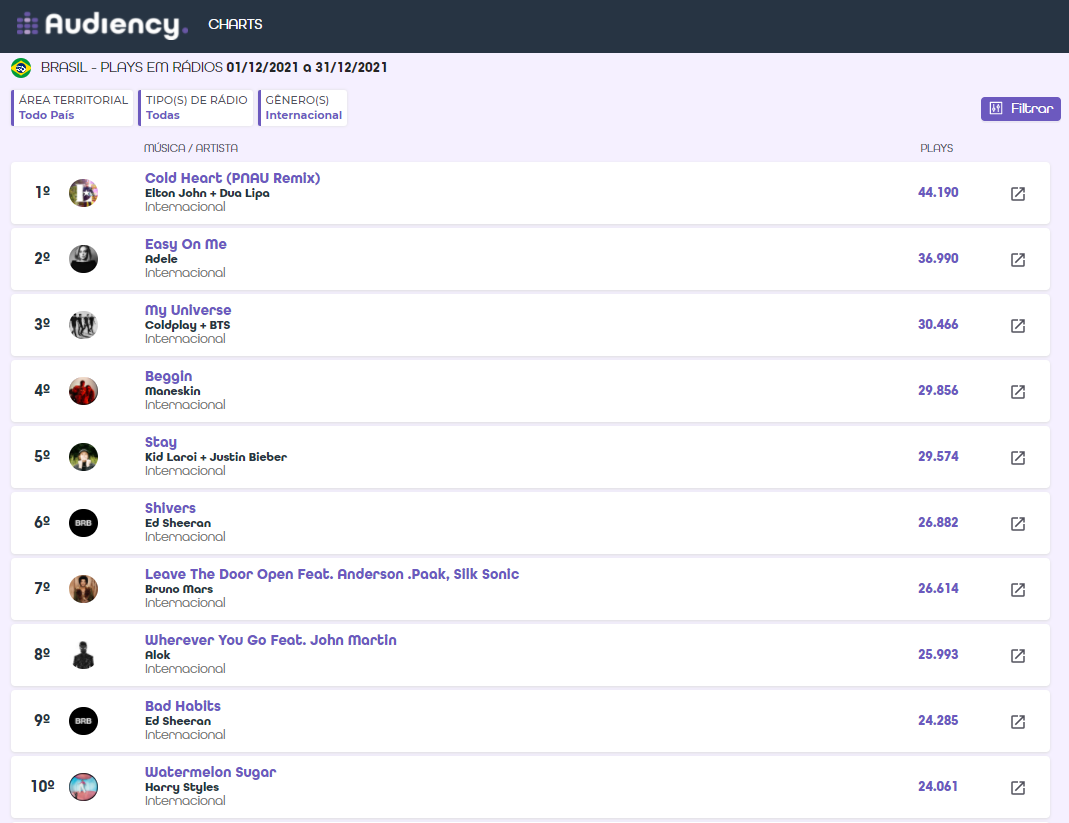Click the PLAYS column header
Screen dimensions: 1069x823
click(x=937, y=148)
